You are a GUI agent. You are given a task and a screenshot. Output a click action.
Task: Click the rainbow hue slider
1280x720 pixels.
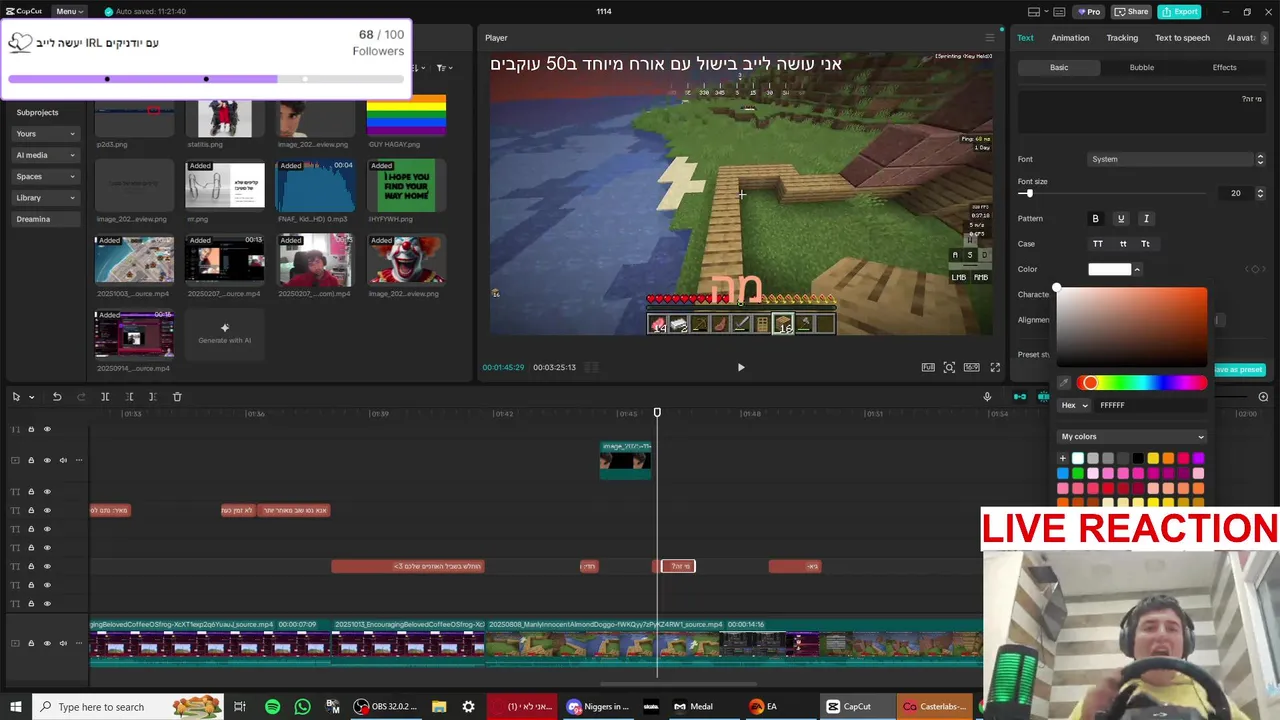pyautogui.click(x=1142, y=383)
